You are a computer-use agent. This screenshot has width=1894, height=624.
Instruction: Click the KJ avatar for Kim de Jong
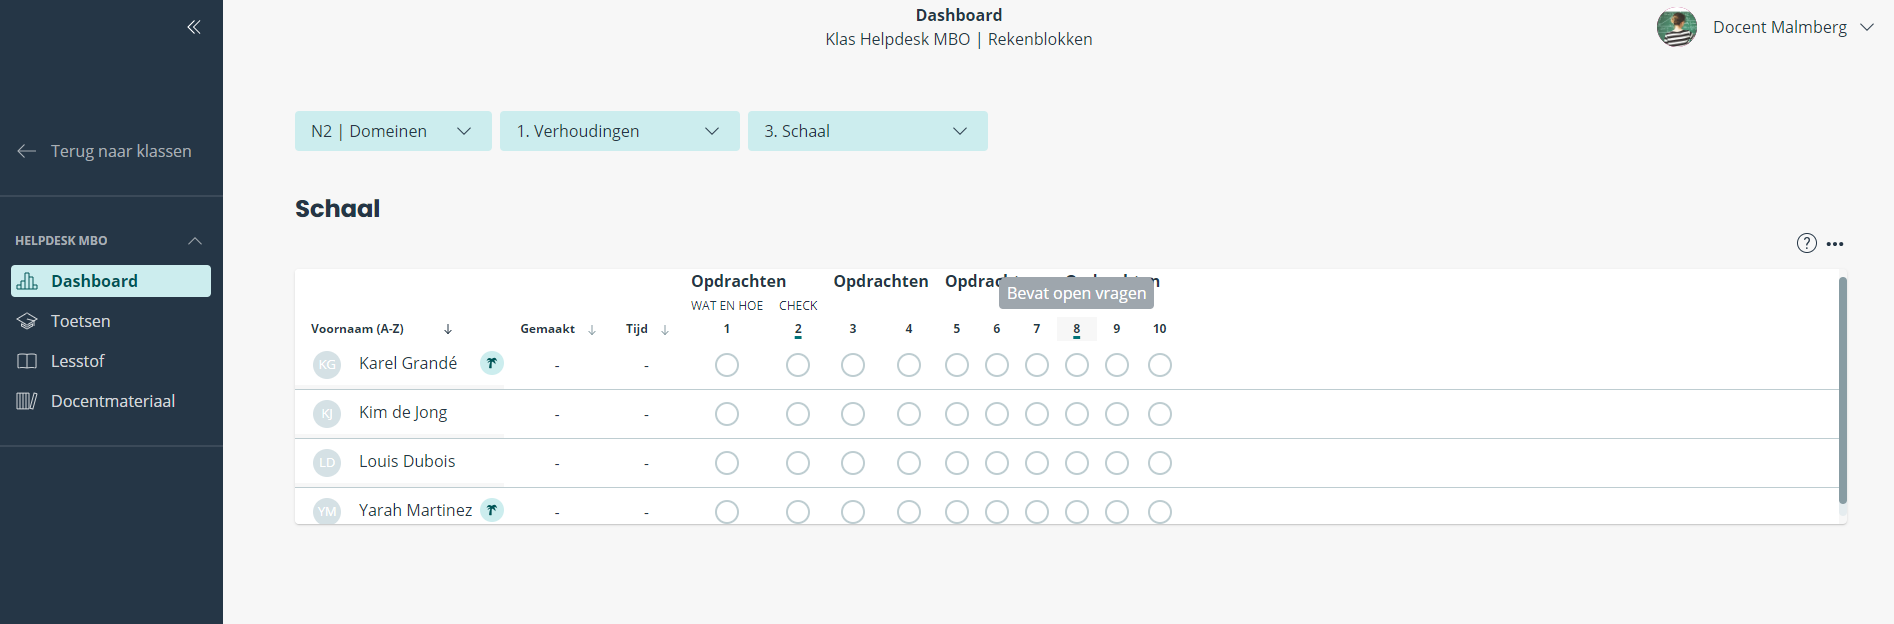pyautogui.click(x=327, y=414)
